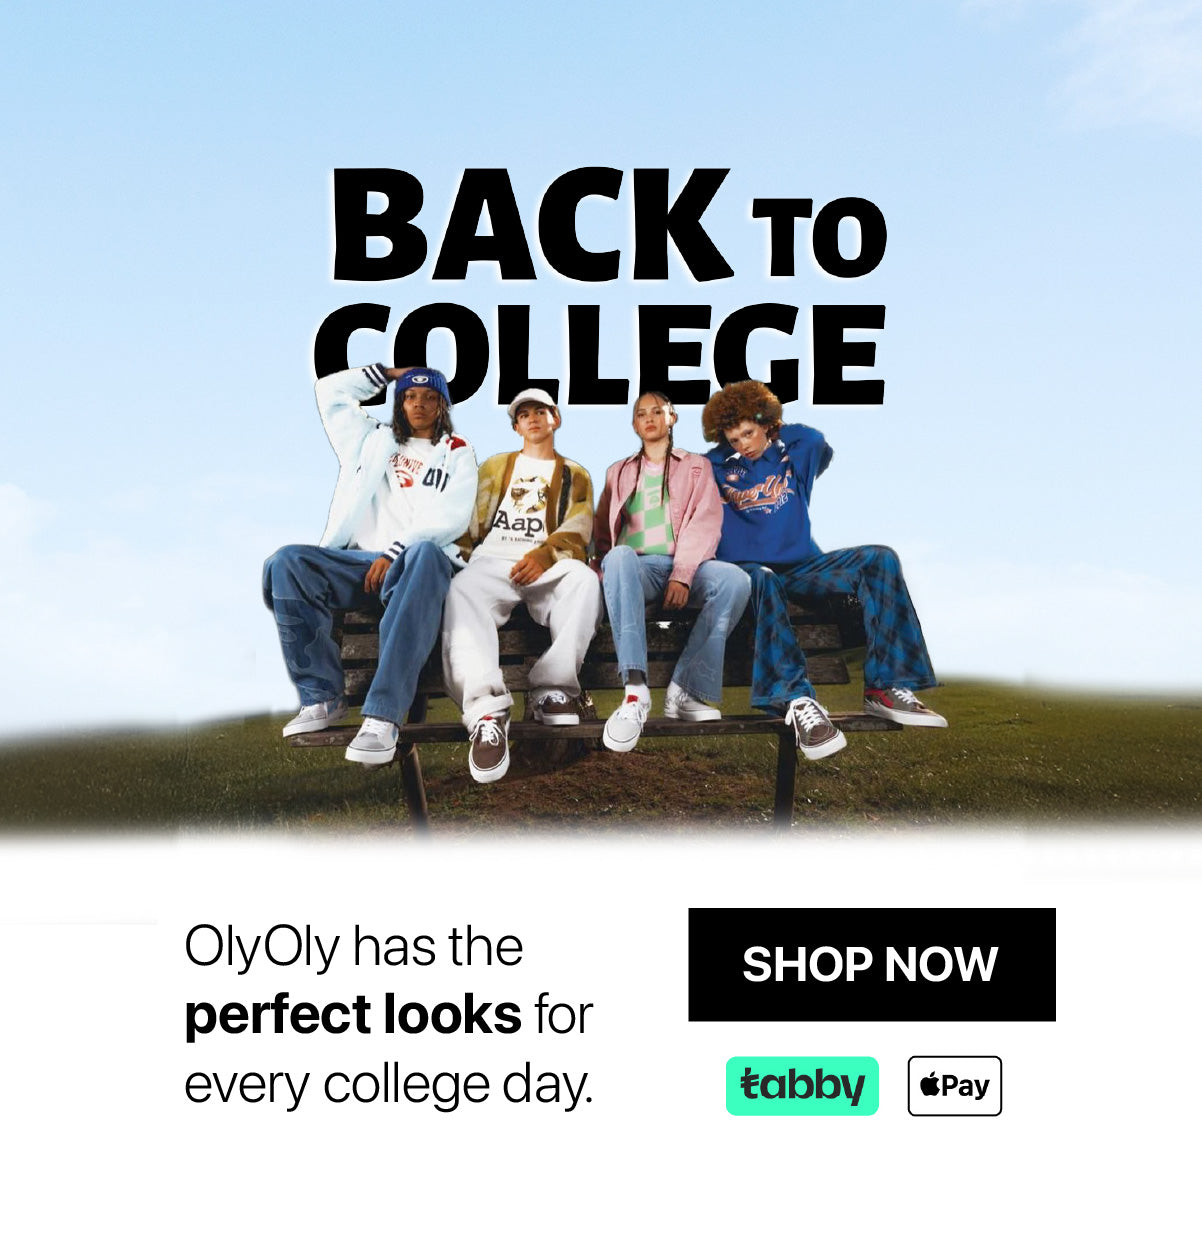This screenshot has width=1202, height=1252.
Task: Click the small TO in the headline
Action: coord(819,237)
